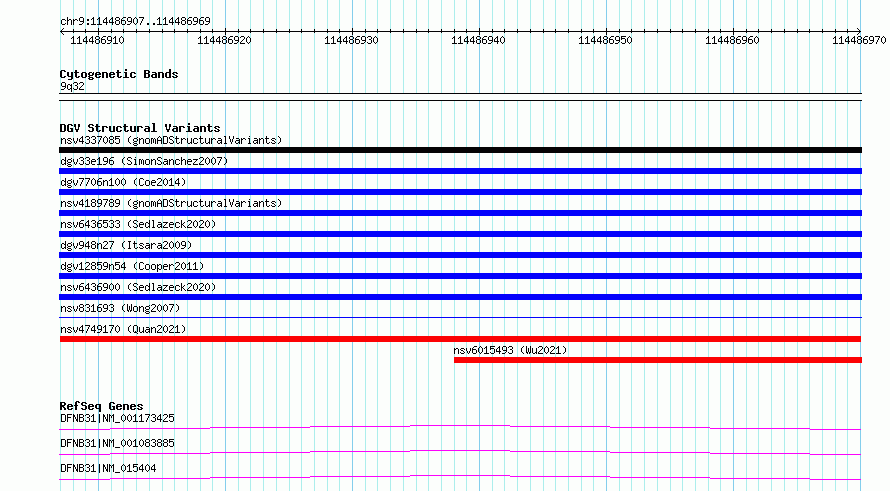The width and height of the screenshot is (890, 491).
Task: Open variant nsv6015493 (Wu2021)
Action: pyautogui.click(x=510, y=350)
